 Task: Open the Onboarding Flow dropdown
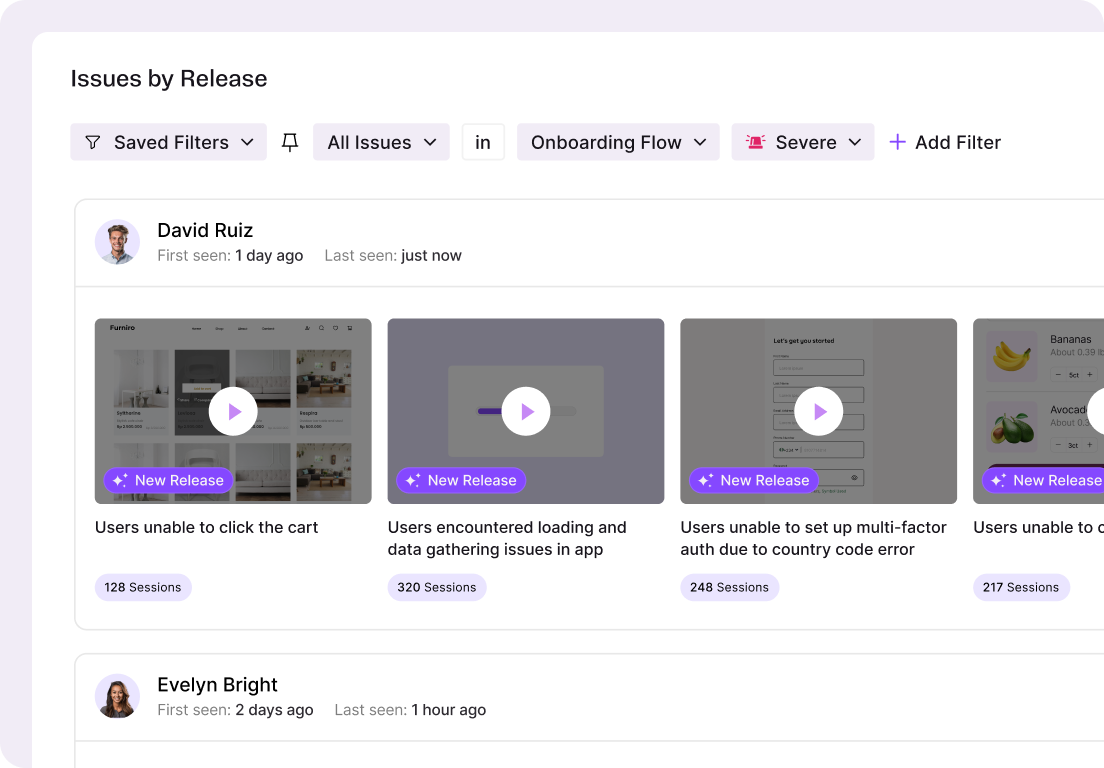(x=618, y=142)
